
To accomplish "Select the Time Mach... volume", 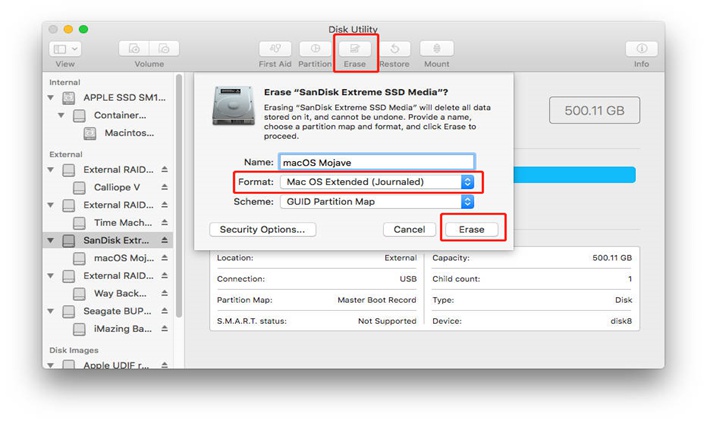I will click(112, 222).
